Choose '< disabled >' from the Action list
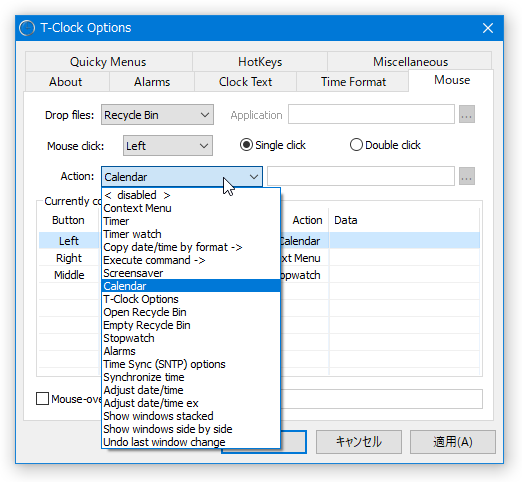 coord(191,195)
